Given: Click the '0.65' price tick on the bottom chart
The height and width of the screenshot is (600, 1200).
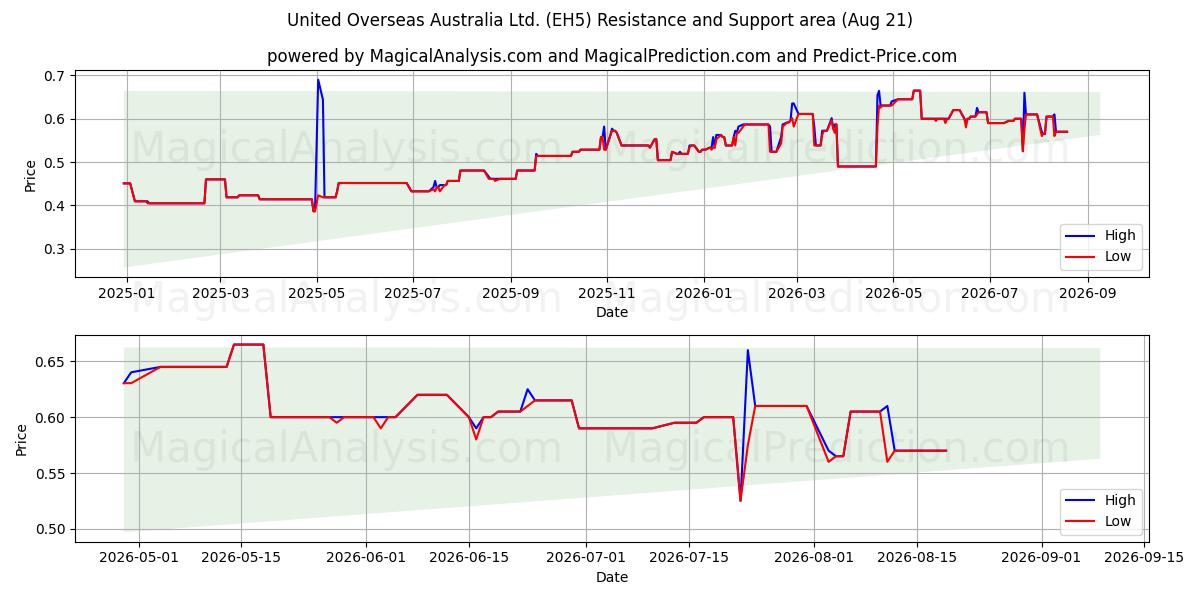Looking at the screenshot, I should pos(51,361).
